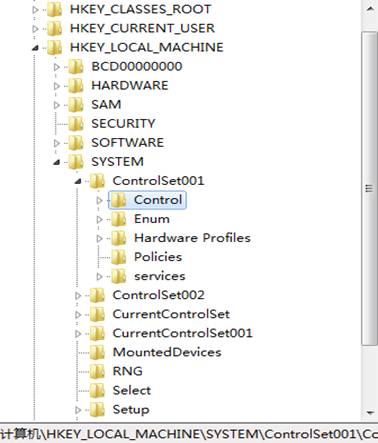Expand the CurrentControlSet001 node arrow
Screen dimensions: 378x443
[78, 334]
